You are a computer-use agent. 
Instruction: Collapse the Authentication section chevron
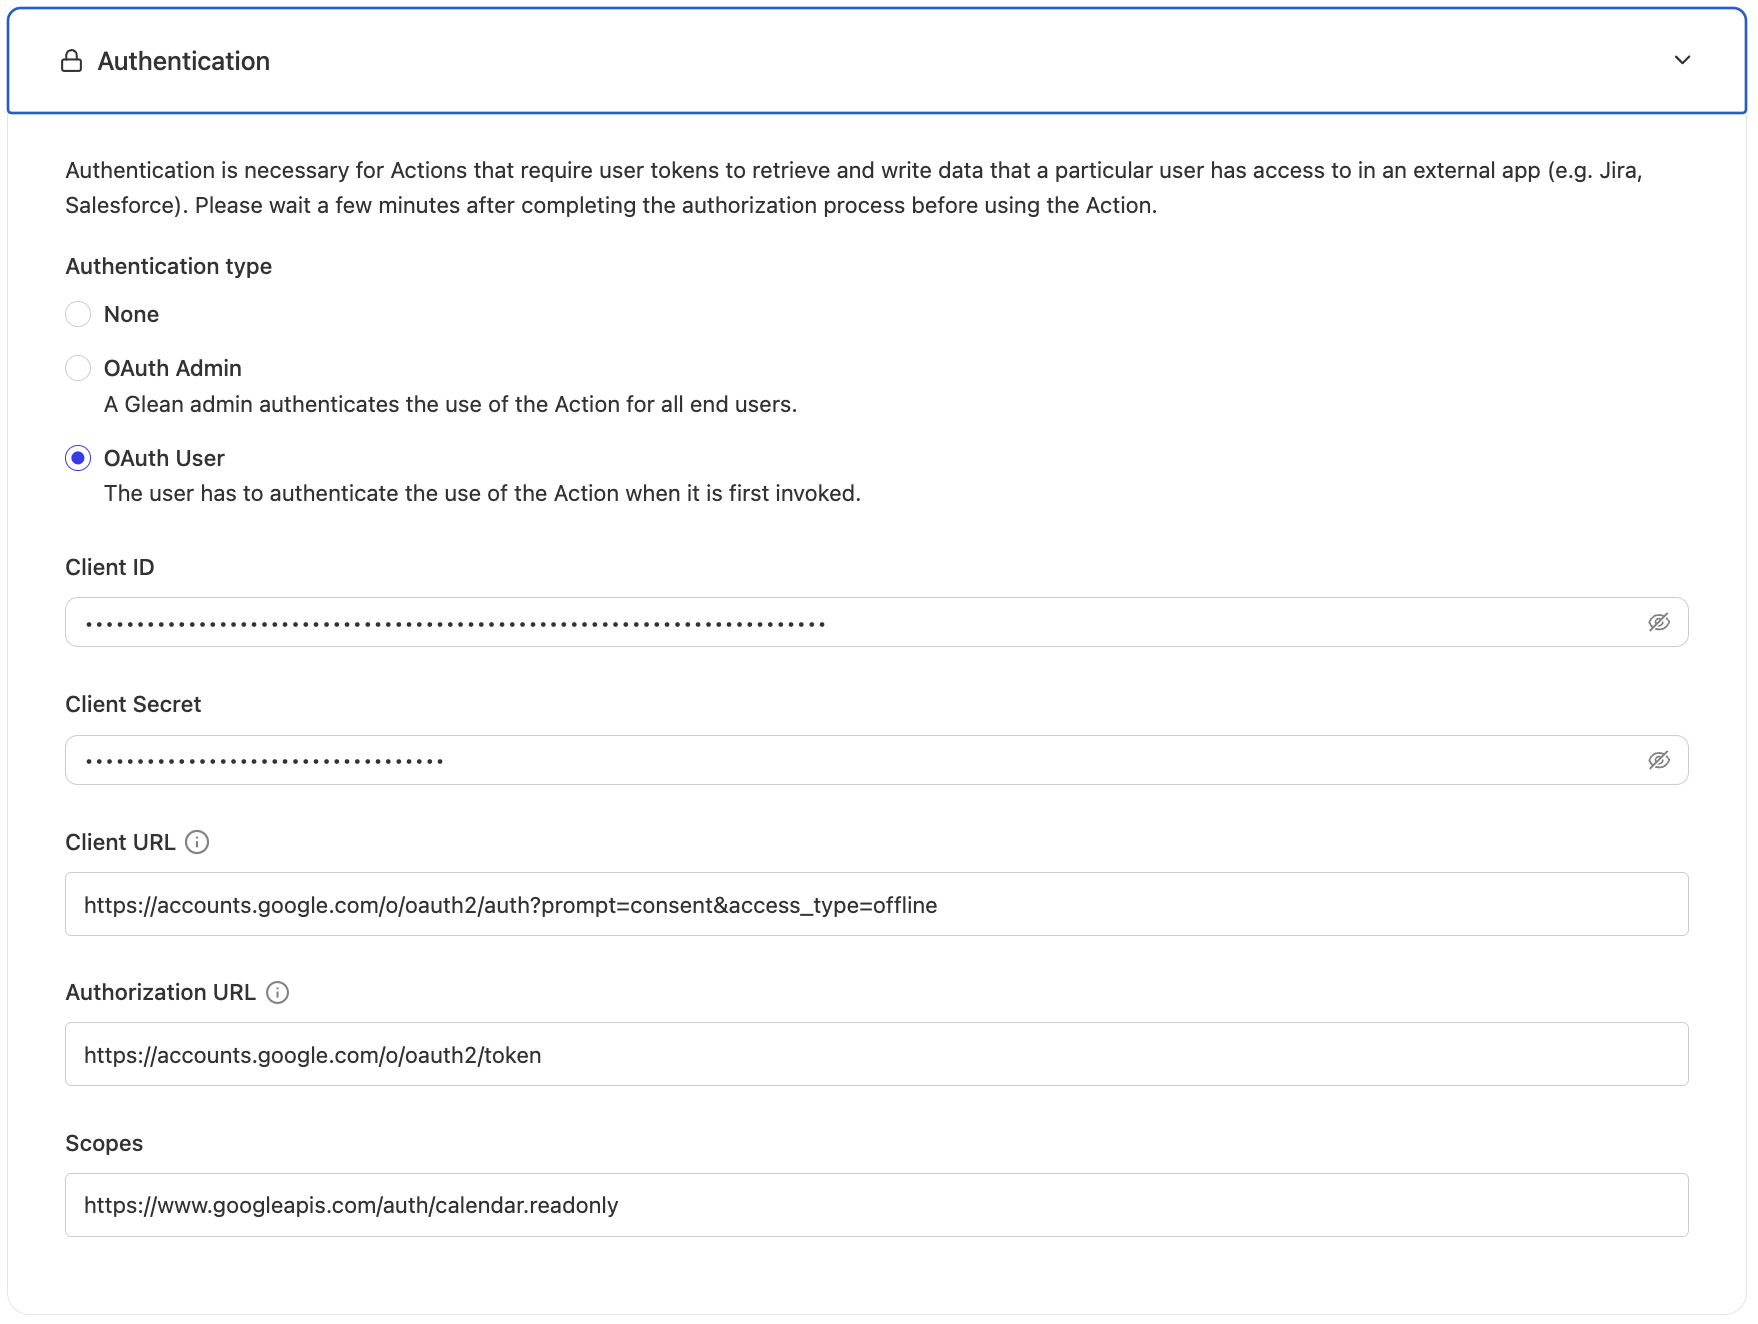click(1683, 60)
